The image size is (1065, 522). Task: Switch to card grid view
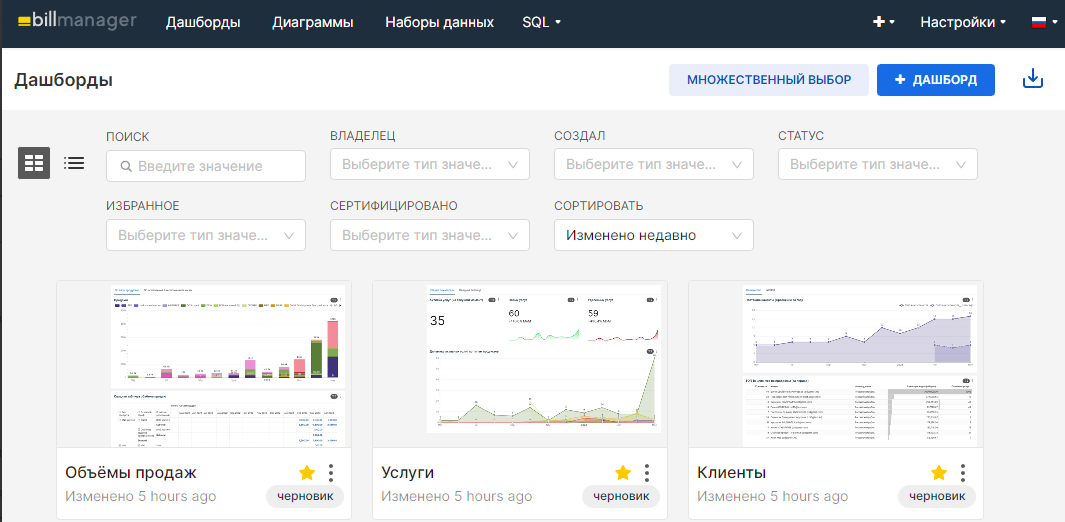click(34, 163)
